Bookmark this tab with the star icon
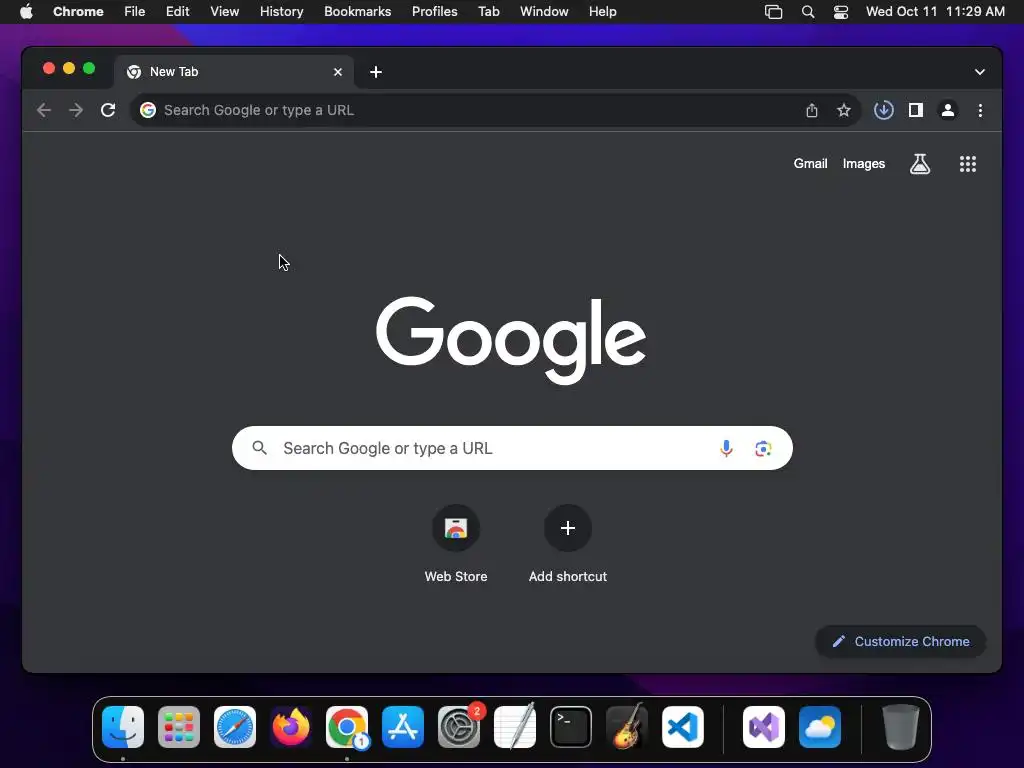This screenshot has width=1024, height=768. [844, 110]
